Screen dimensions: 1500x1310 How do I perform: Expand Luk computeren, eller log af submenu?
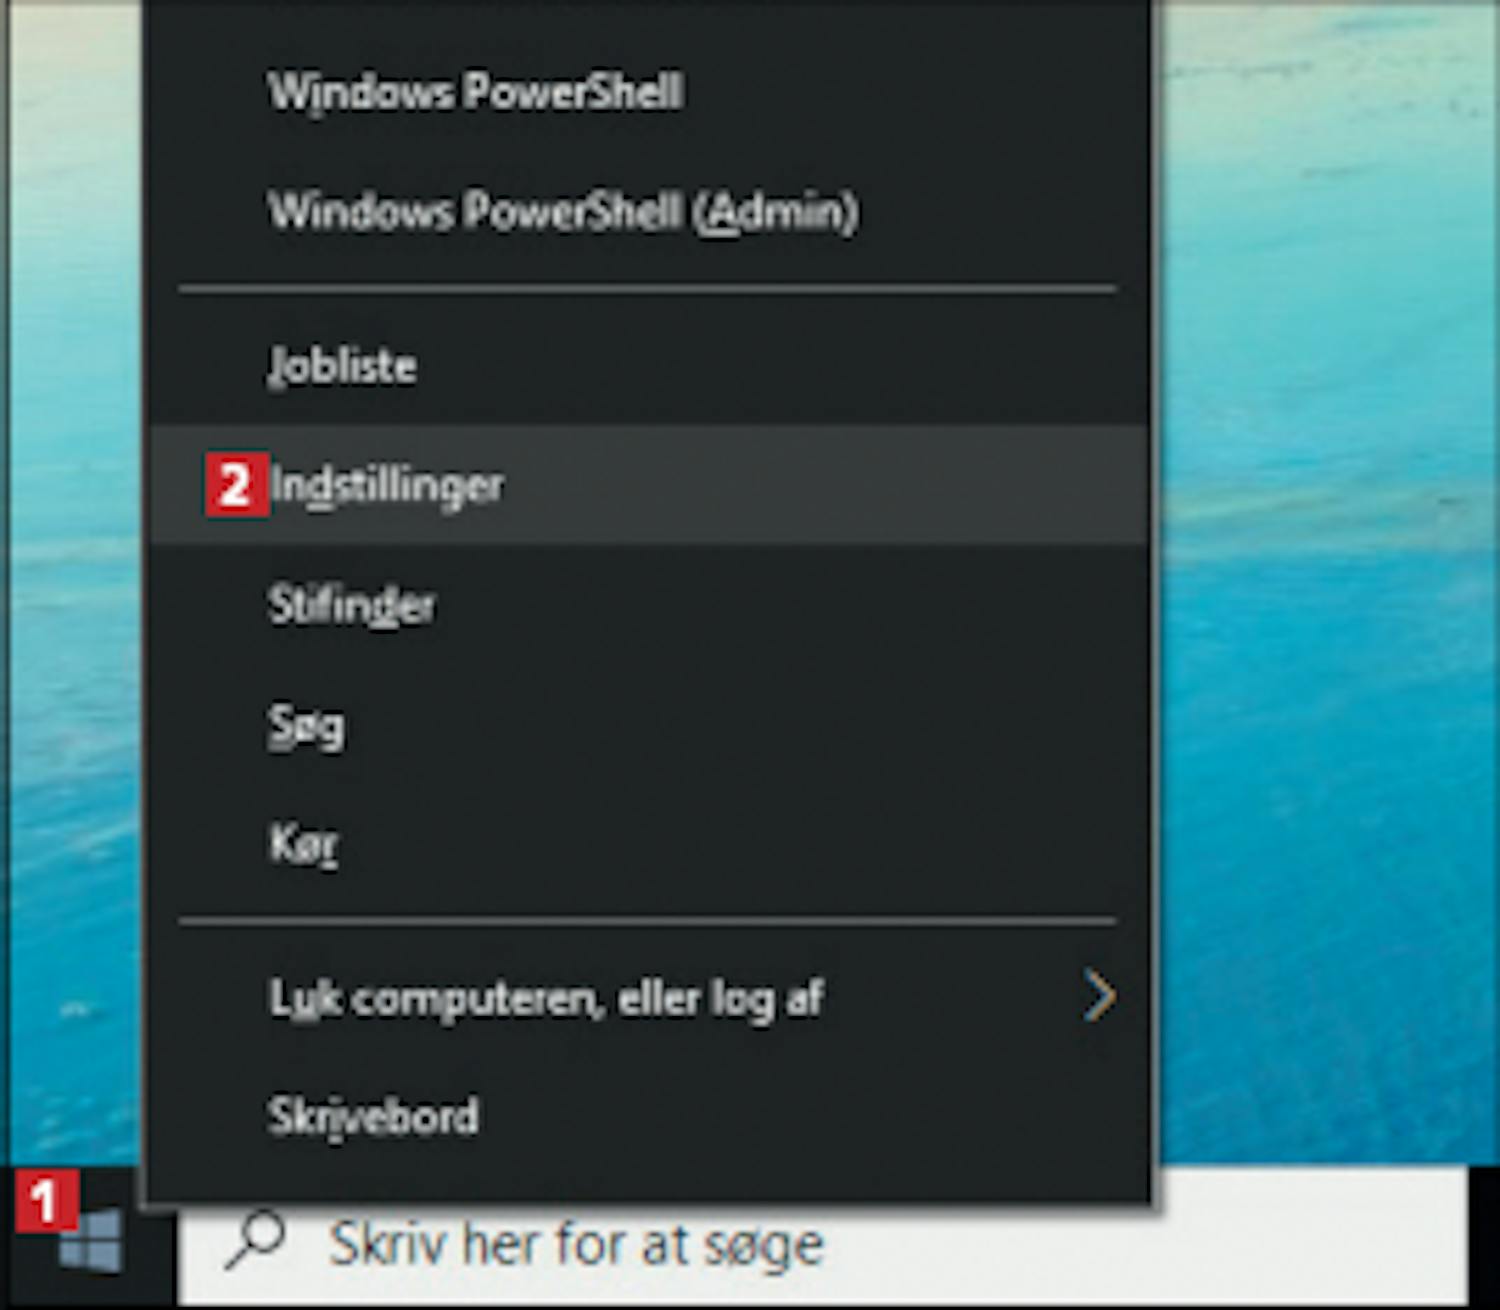pyautogui.click(x=648, y=997)
